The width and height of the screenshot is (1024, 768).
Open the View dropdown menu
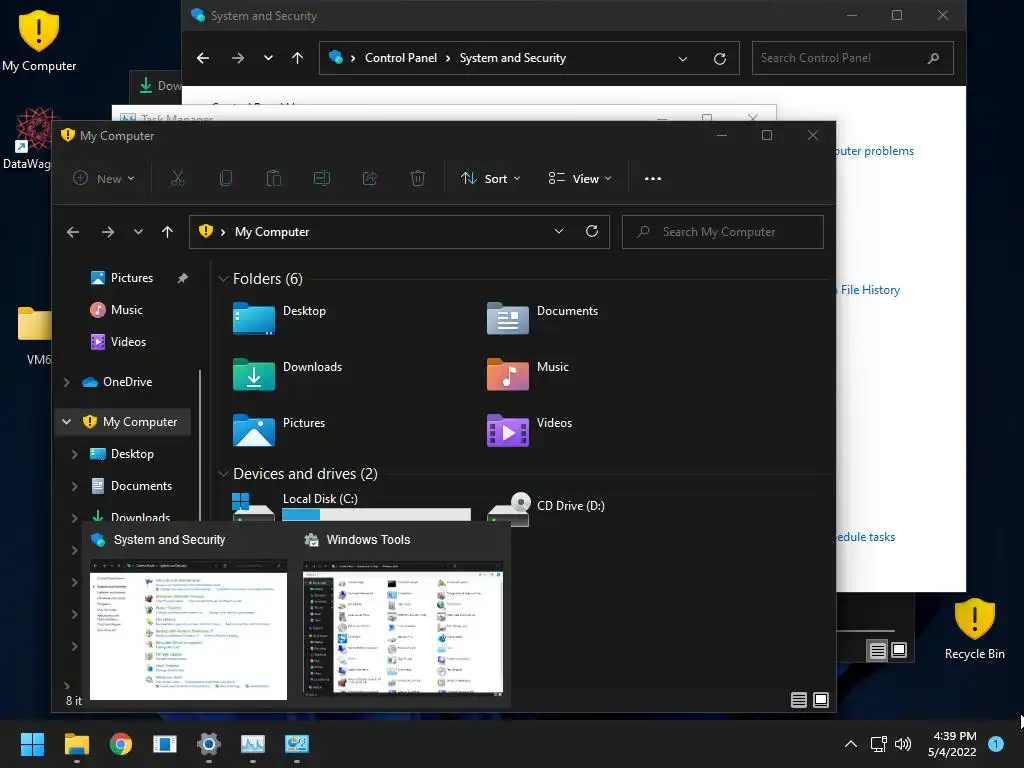click(581, 178)
